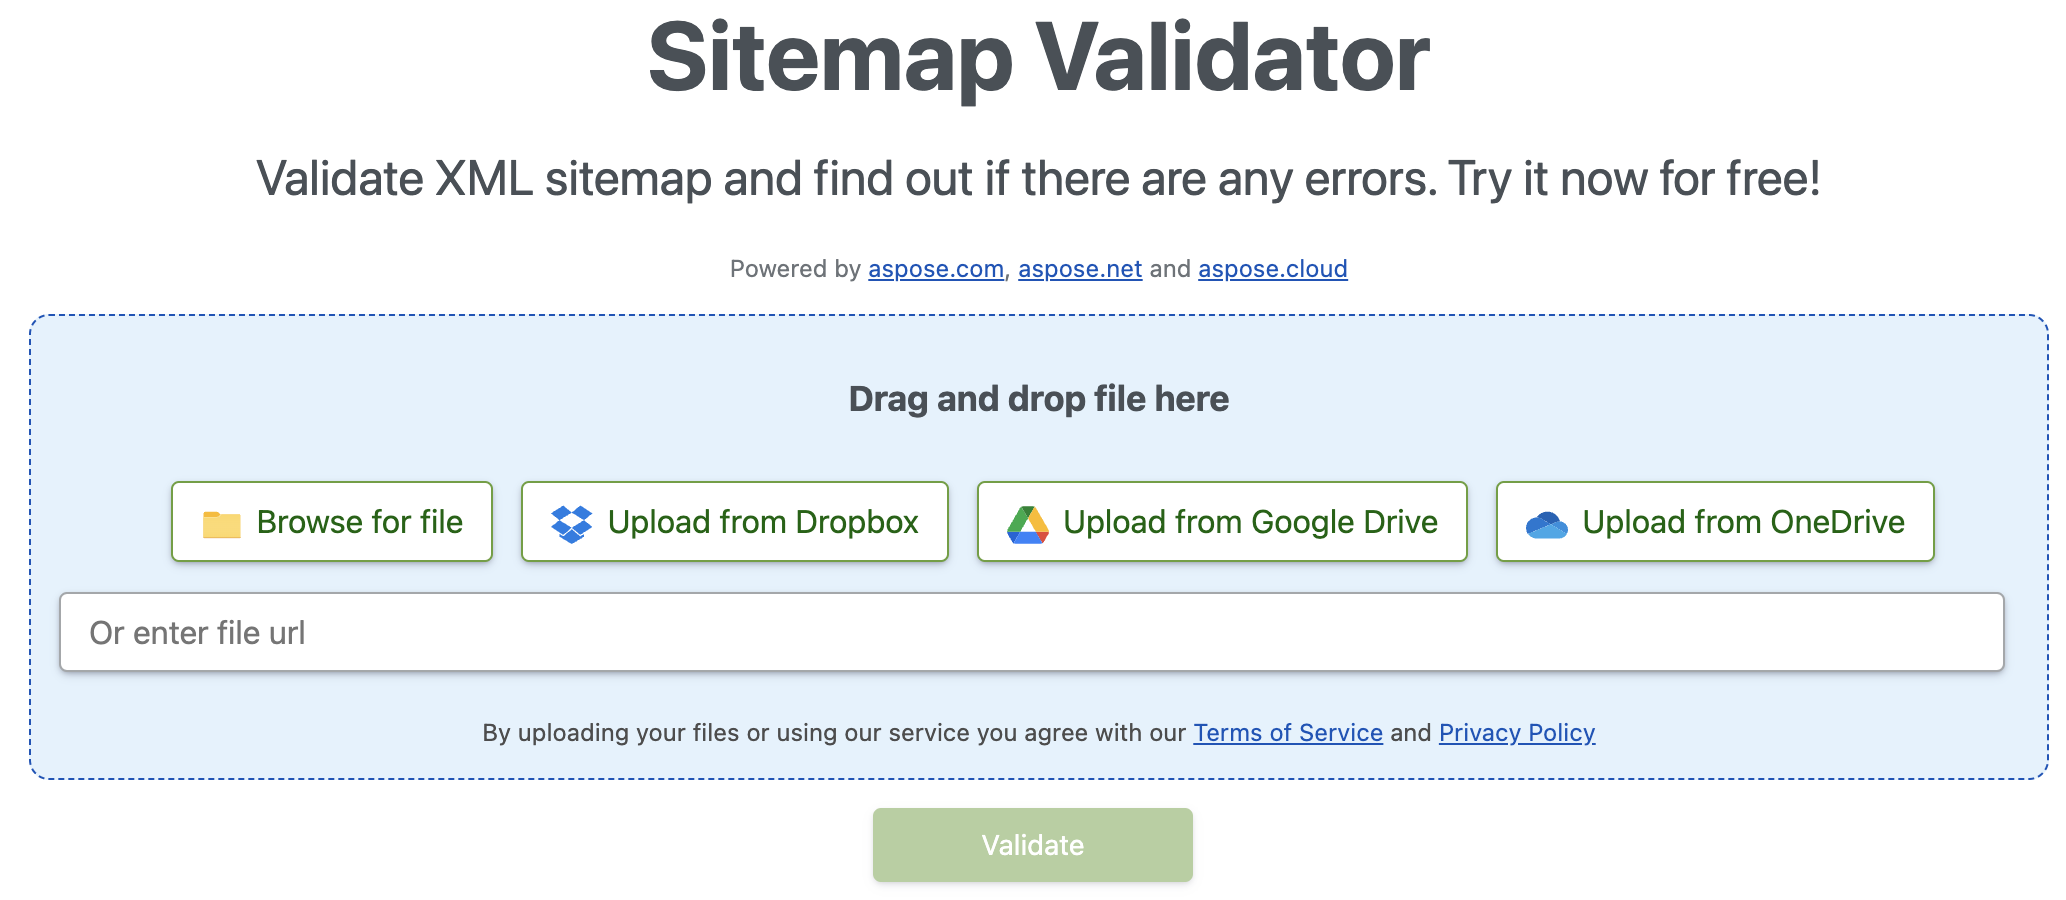Screen dimensions: 2066x900
Task: Choose "Upload from Dropbox" text
Action: pyautogui.click(x=763, y=522)
